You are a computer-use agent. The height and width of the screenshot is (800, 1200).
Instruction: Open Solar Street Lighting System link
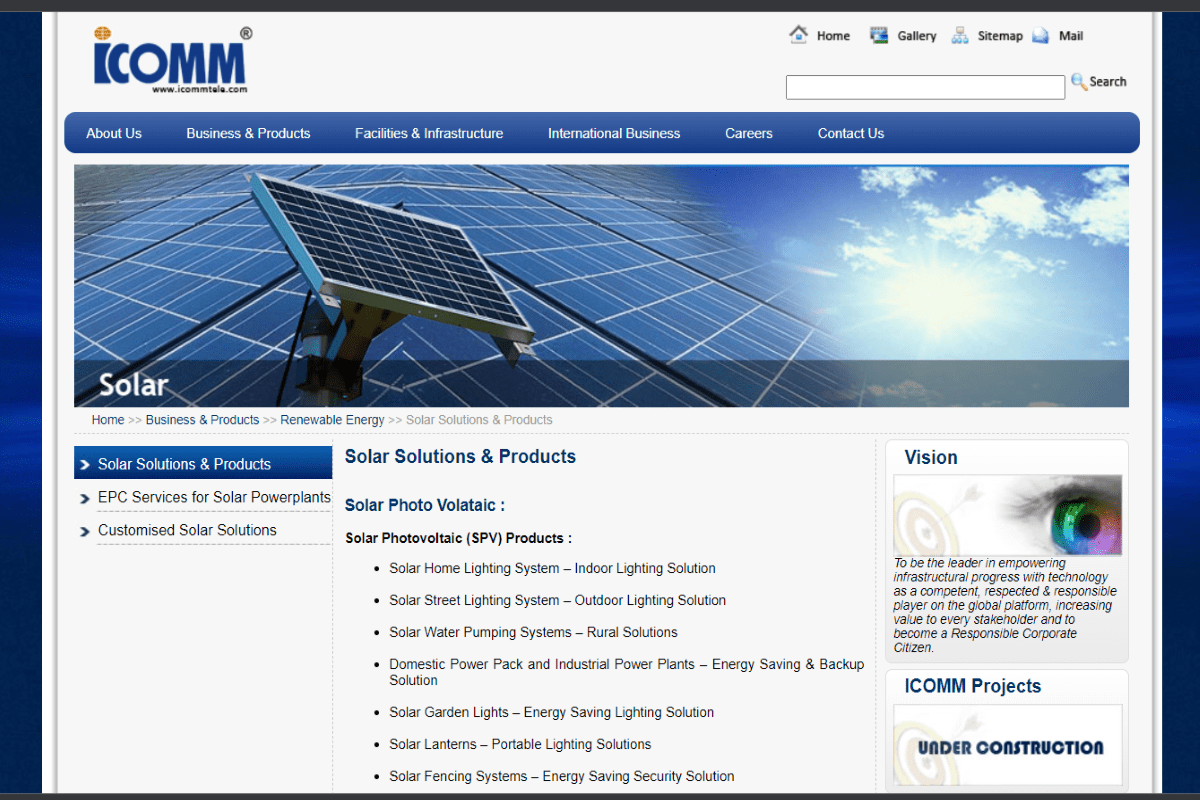click(558, 600)
